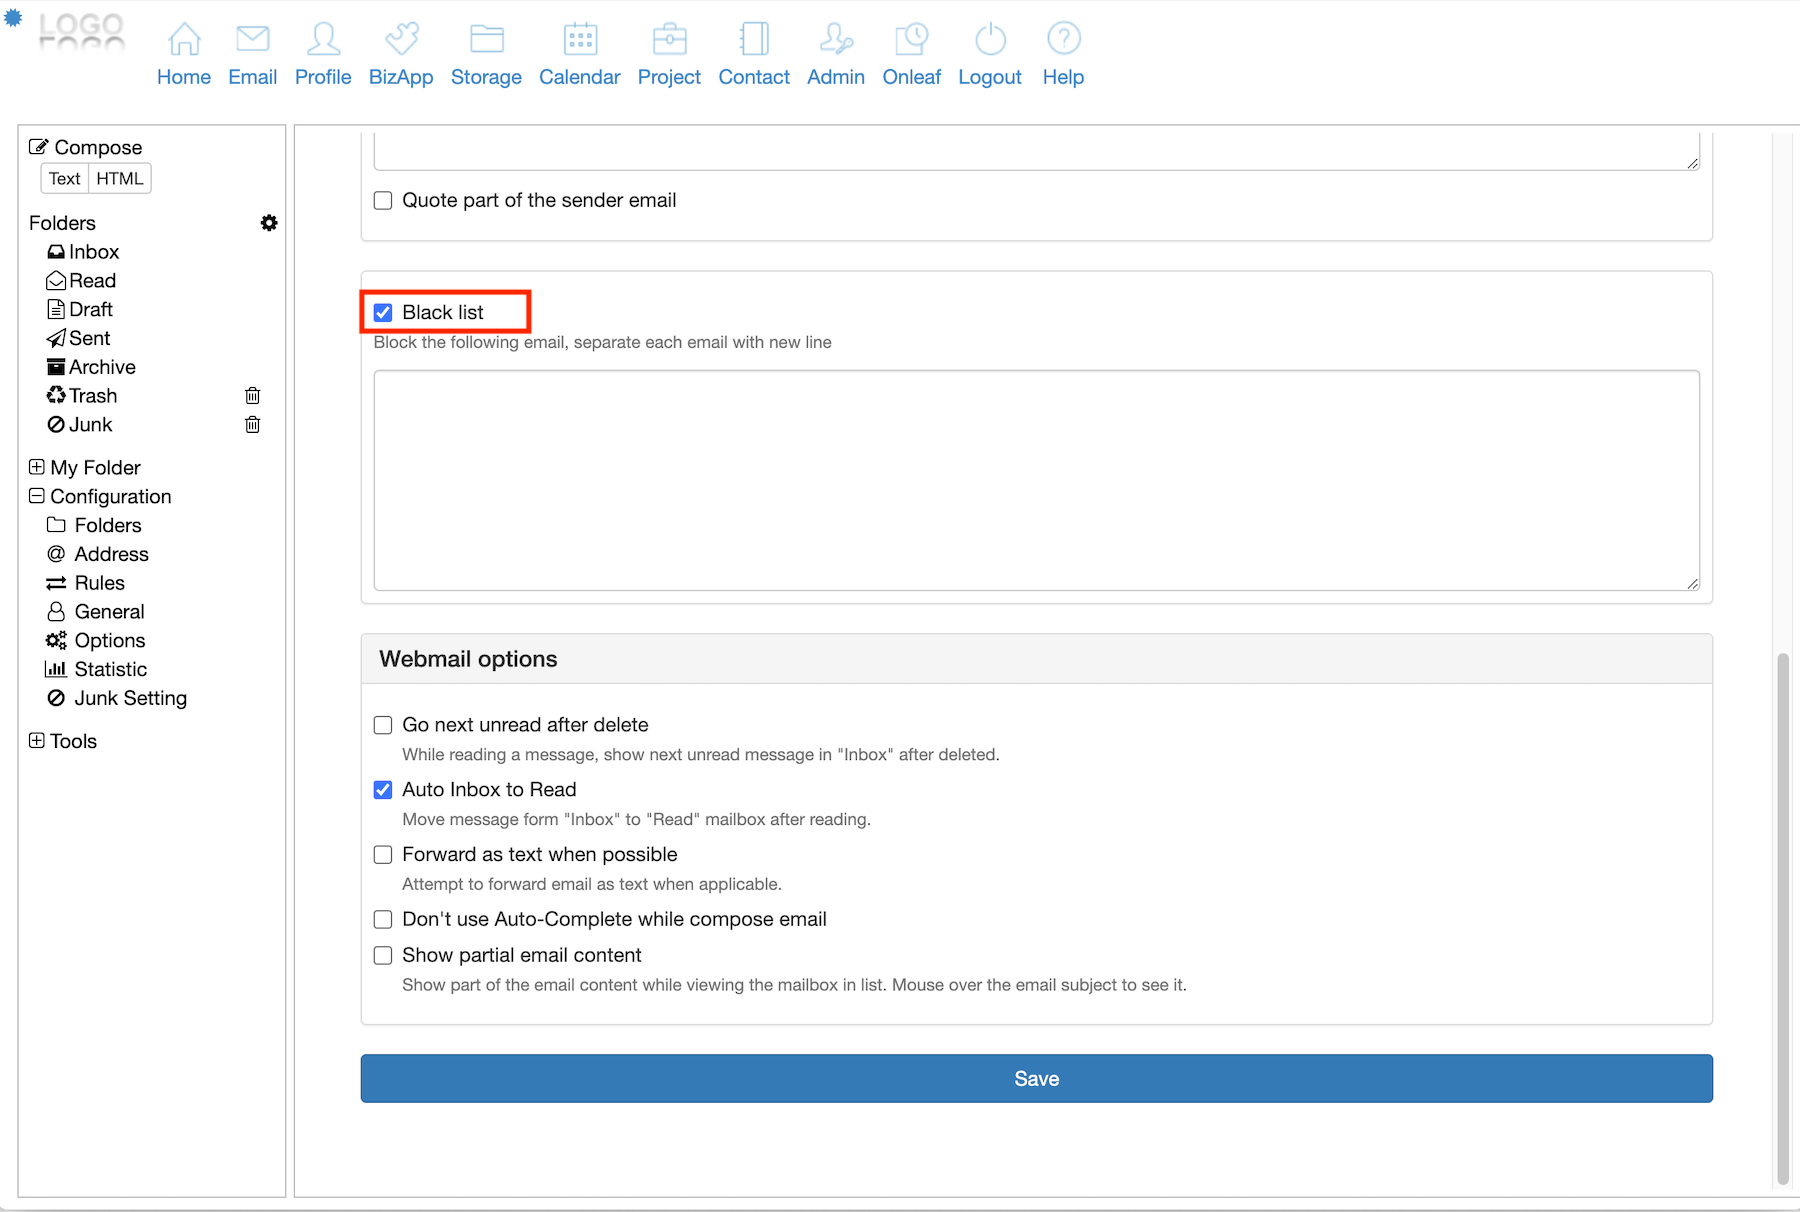Open the BizApp icon in top navigation
The height and width of the screenshot is (1212, 1800).
click(401, 40)
